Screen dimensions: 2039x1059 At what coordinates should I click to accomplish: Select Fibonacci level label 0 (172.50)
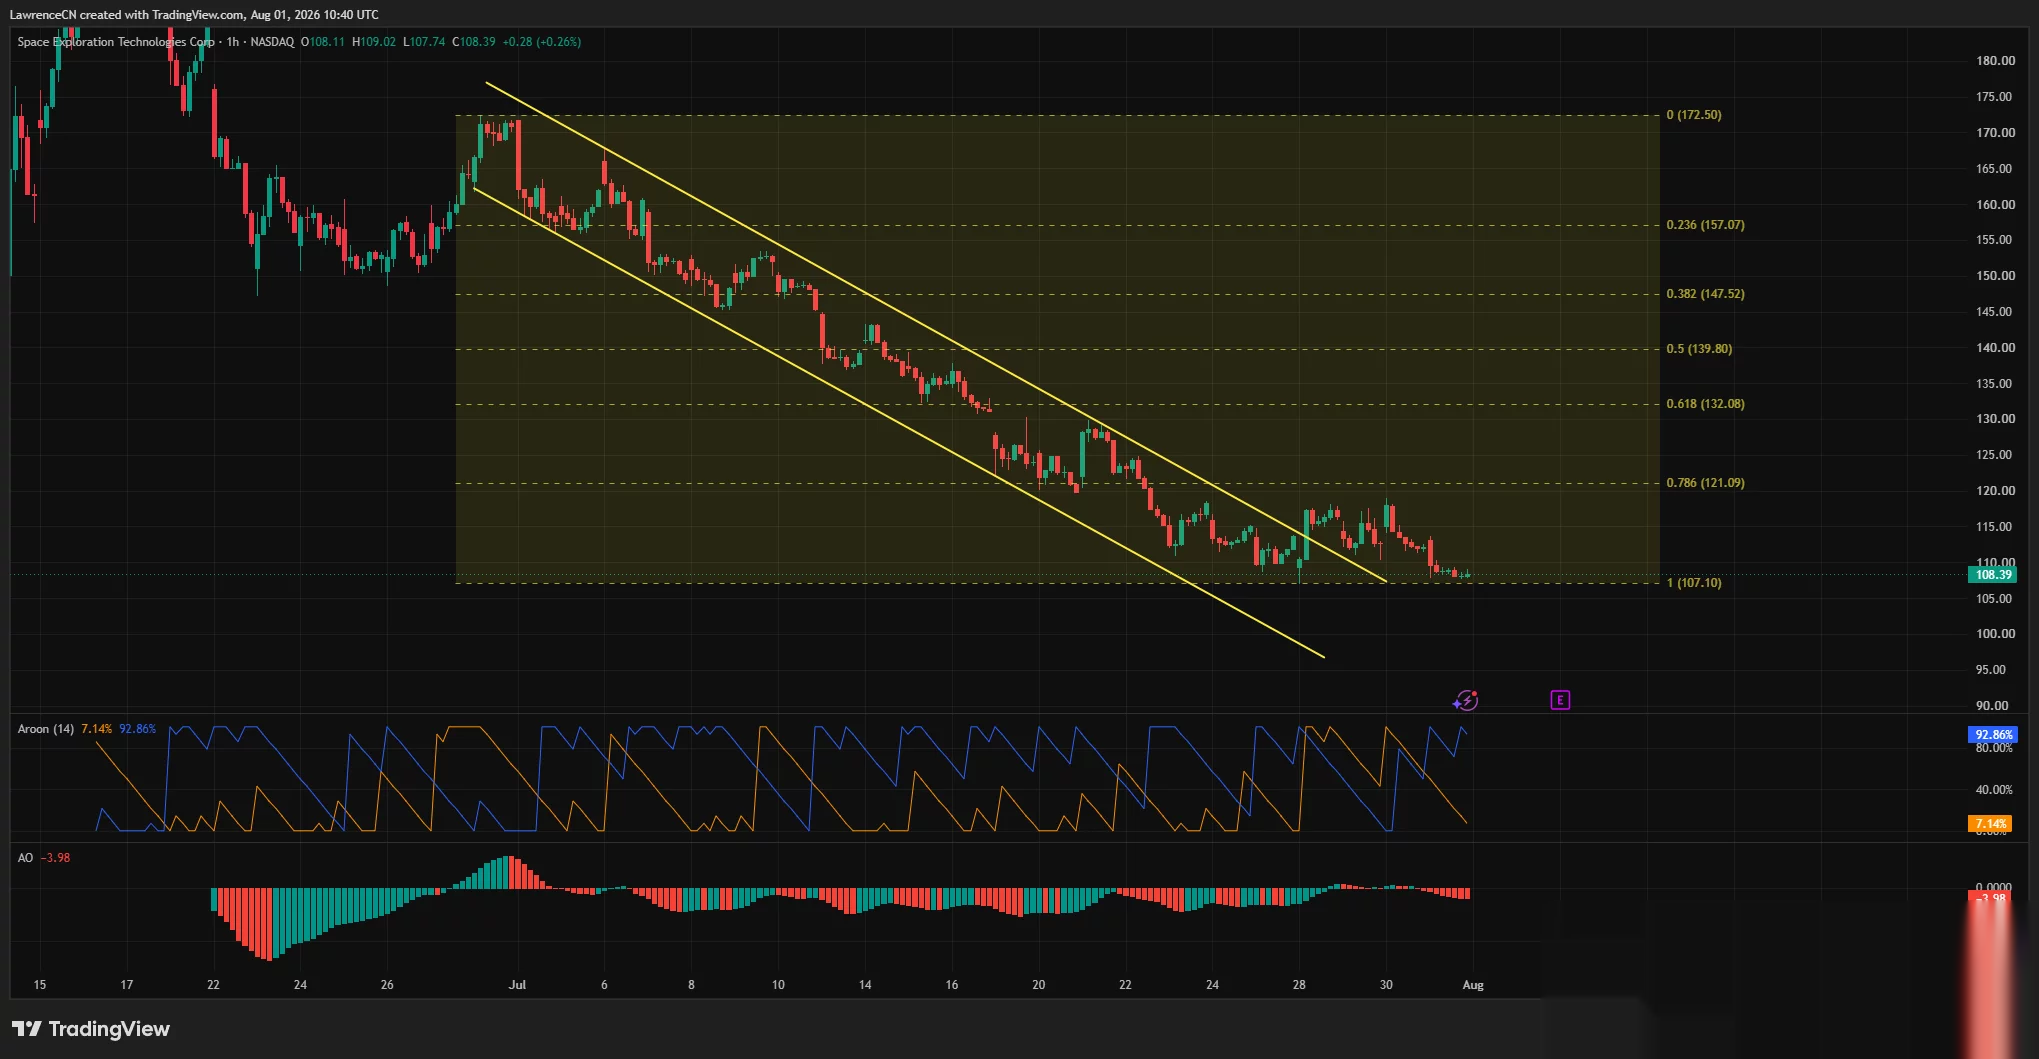point(1694,115)
